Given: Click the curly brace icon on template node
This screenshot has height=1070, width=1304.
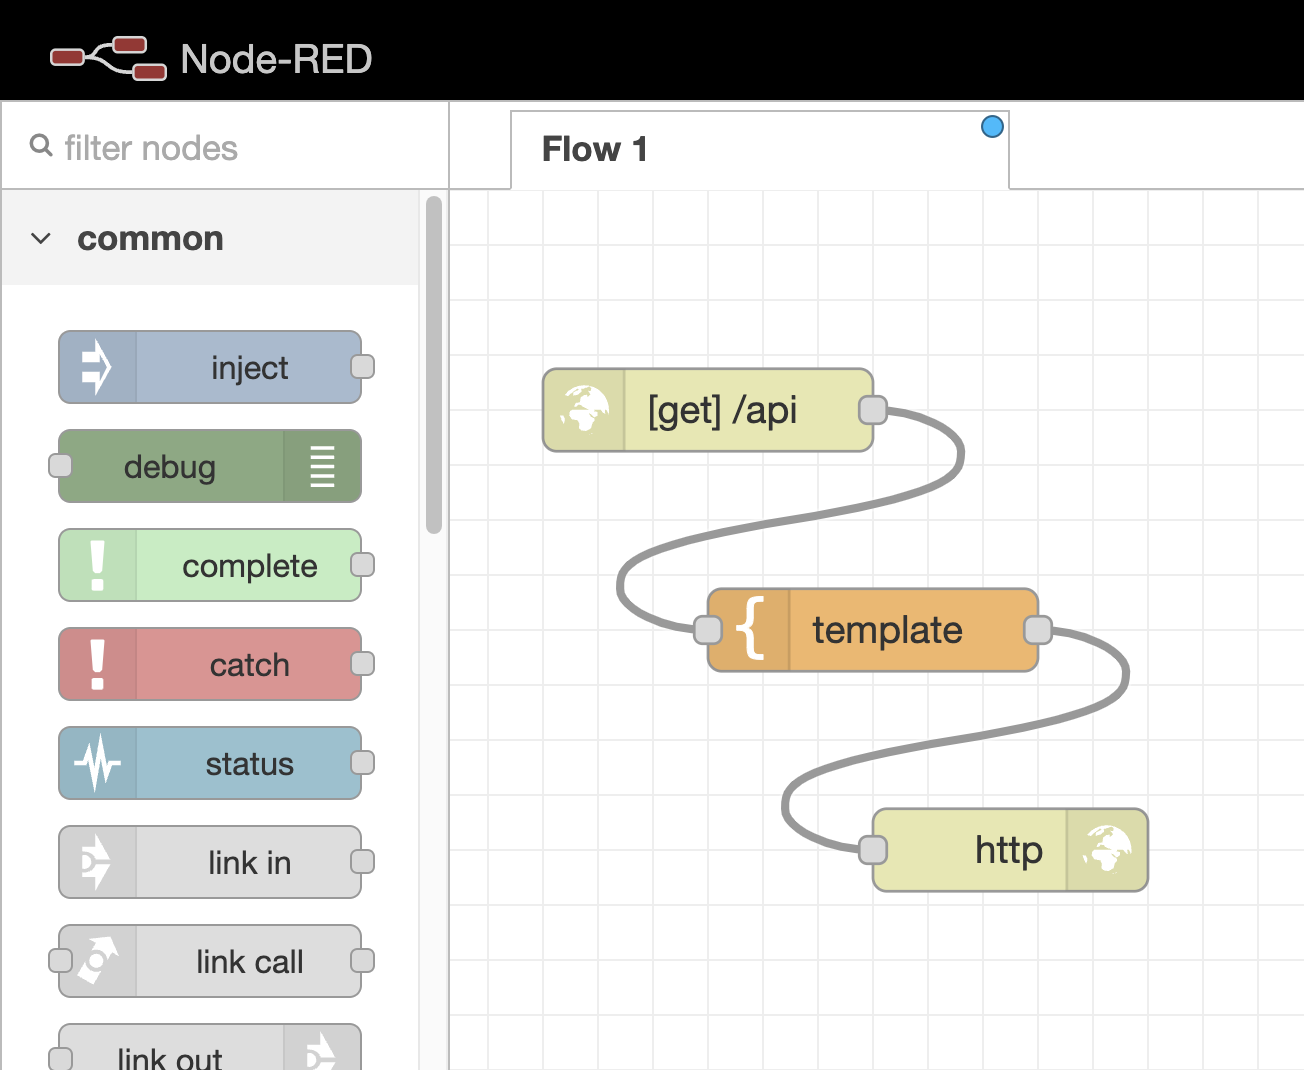Looking at the screenshot, I should [x=749, y=629].
